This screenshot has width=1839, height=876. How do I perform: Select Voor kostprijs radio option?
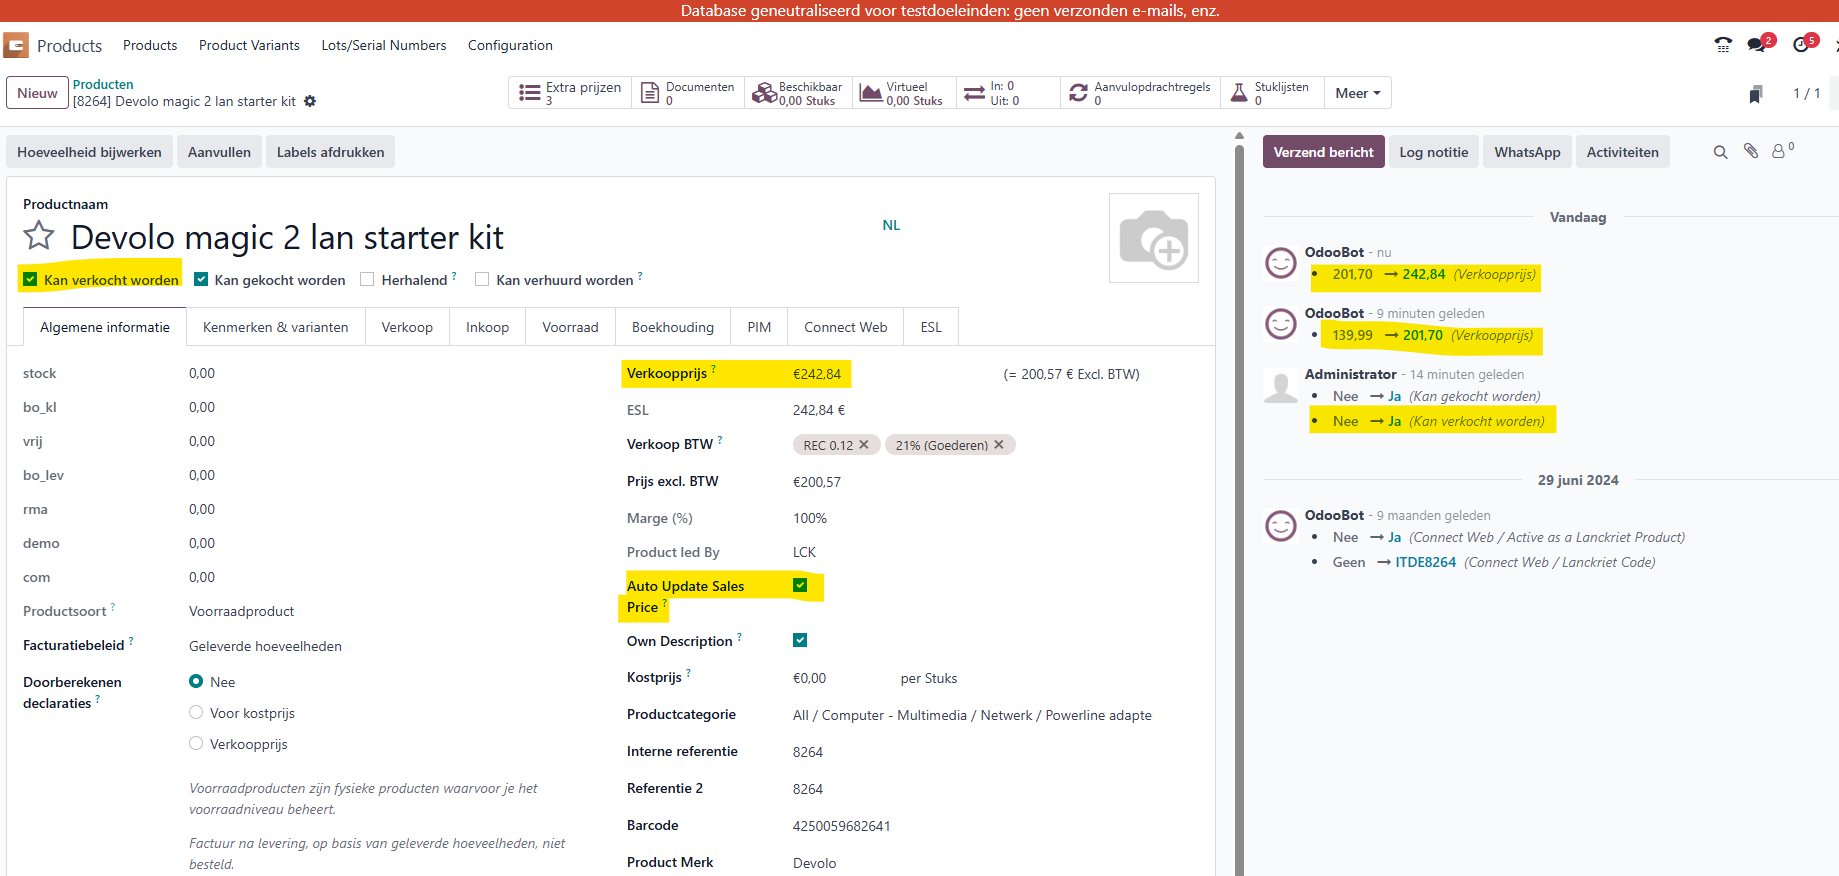click(196, 712)
